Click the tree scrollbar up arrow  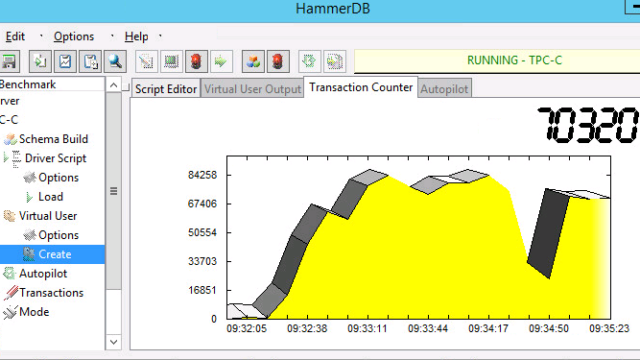click(x=113, y=85)
